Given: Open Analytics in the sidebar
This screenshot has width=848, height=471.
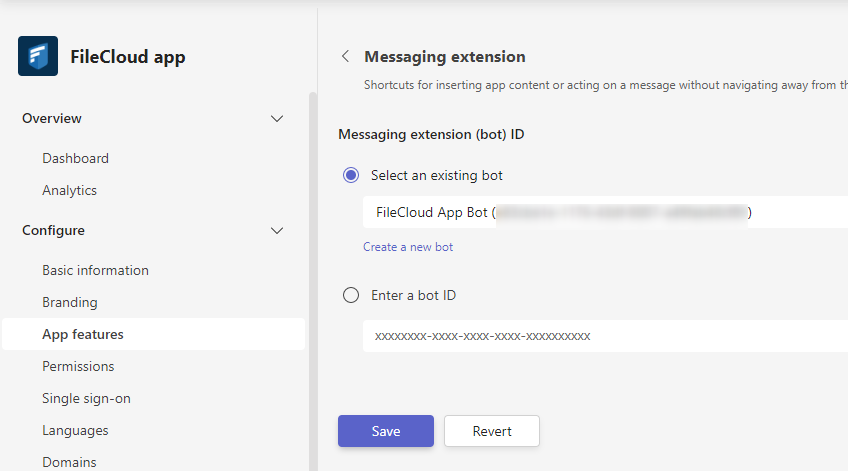Looking at the screenshot, I should point(69,190).
